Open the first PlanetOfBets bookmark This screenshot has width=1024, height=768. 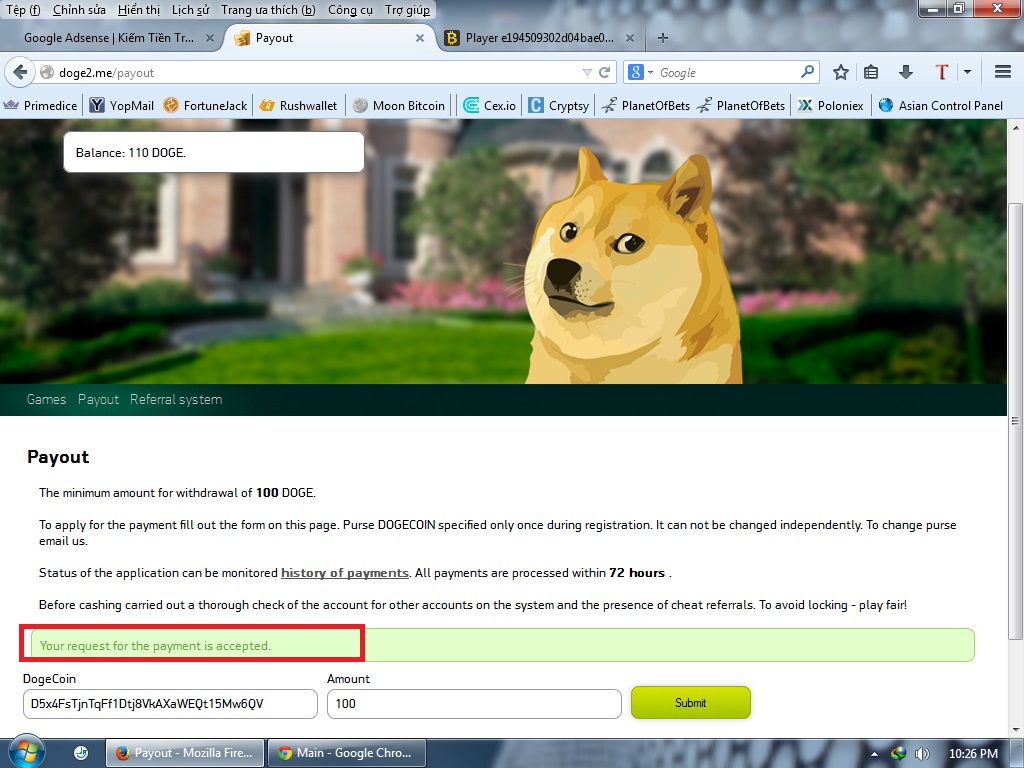click(x=645, y=106)
